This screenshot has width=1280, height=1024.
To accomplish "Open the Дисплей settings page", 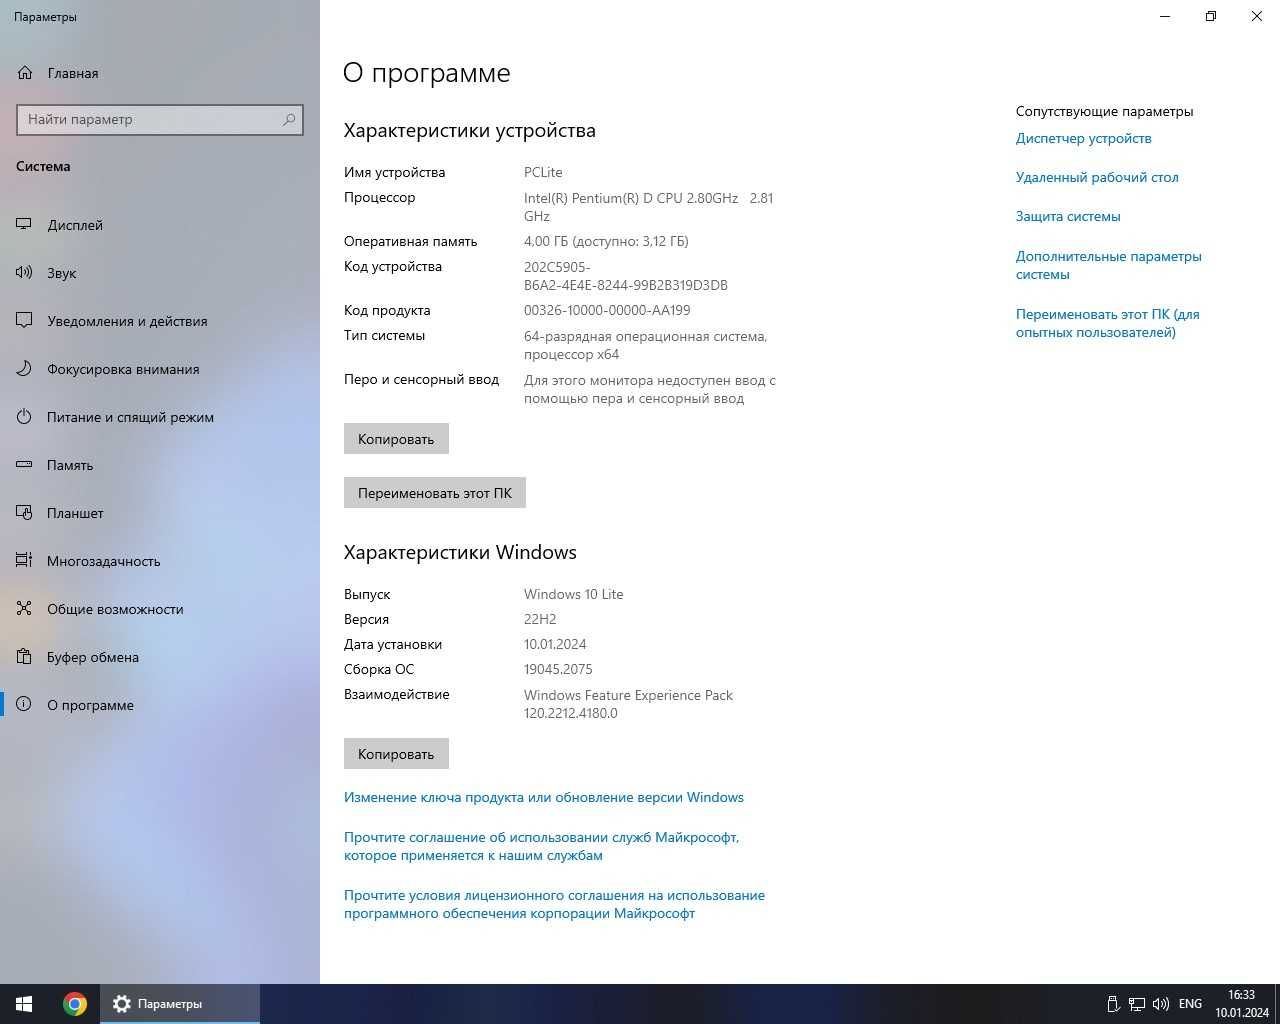I will pyautogui.click(x=160, y=225).
